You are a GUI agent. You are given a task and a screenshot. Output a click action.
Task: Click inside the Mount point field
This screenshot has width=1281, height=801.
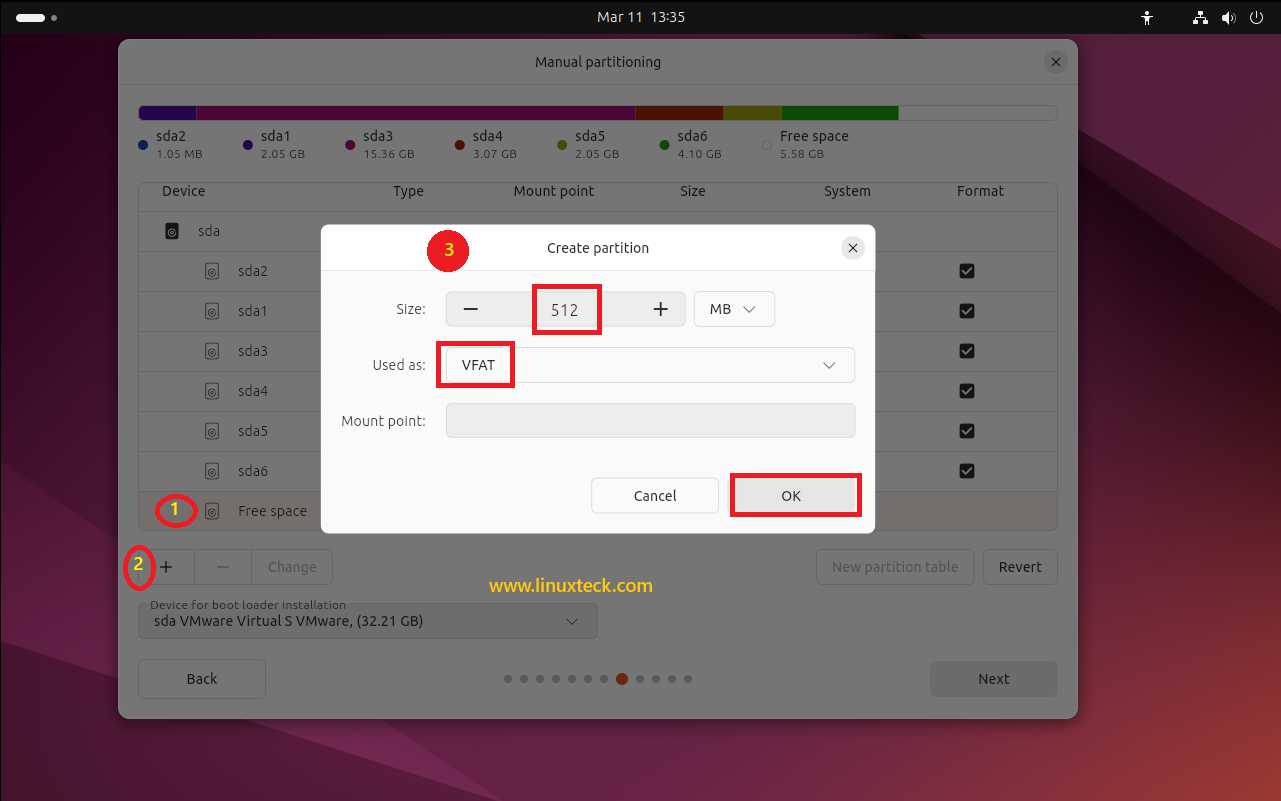[x=650, y=420]
